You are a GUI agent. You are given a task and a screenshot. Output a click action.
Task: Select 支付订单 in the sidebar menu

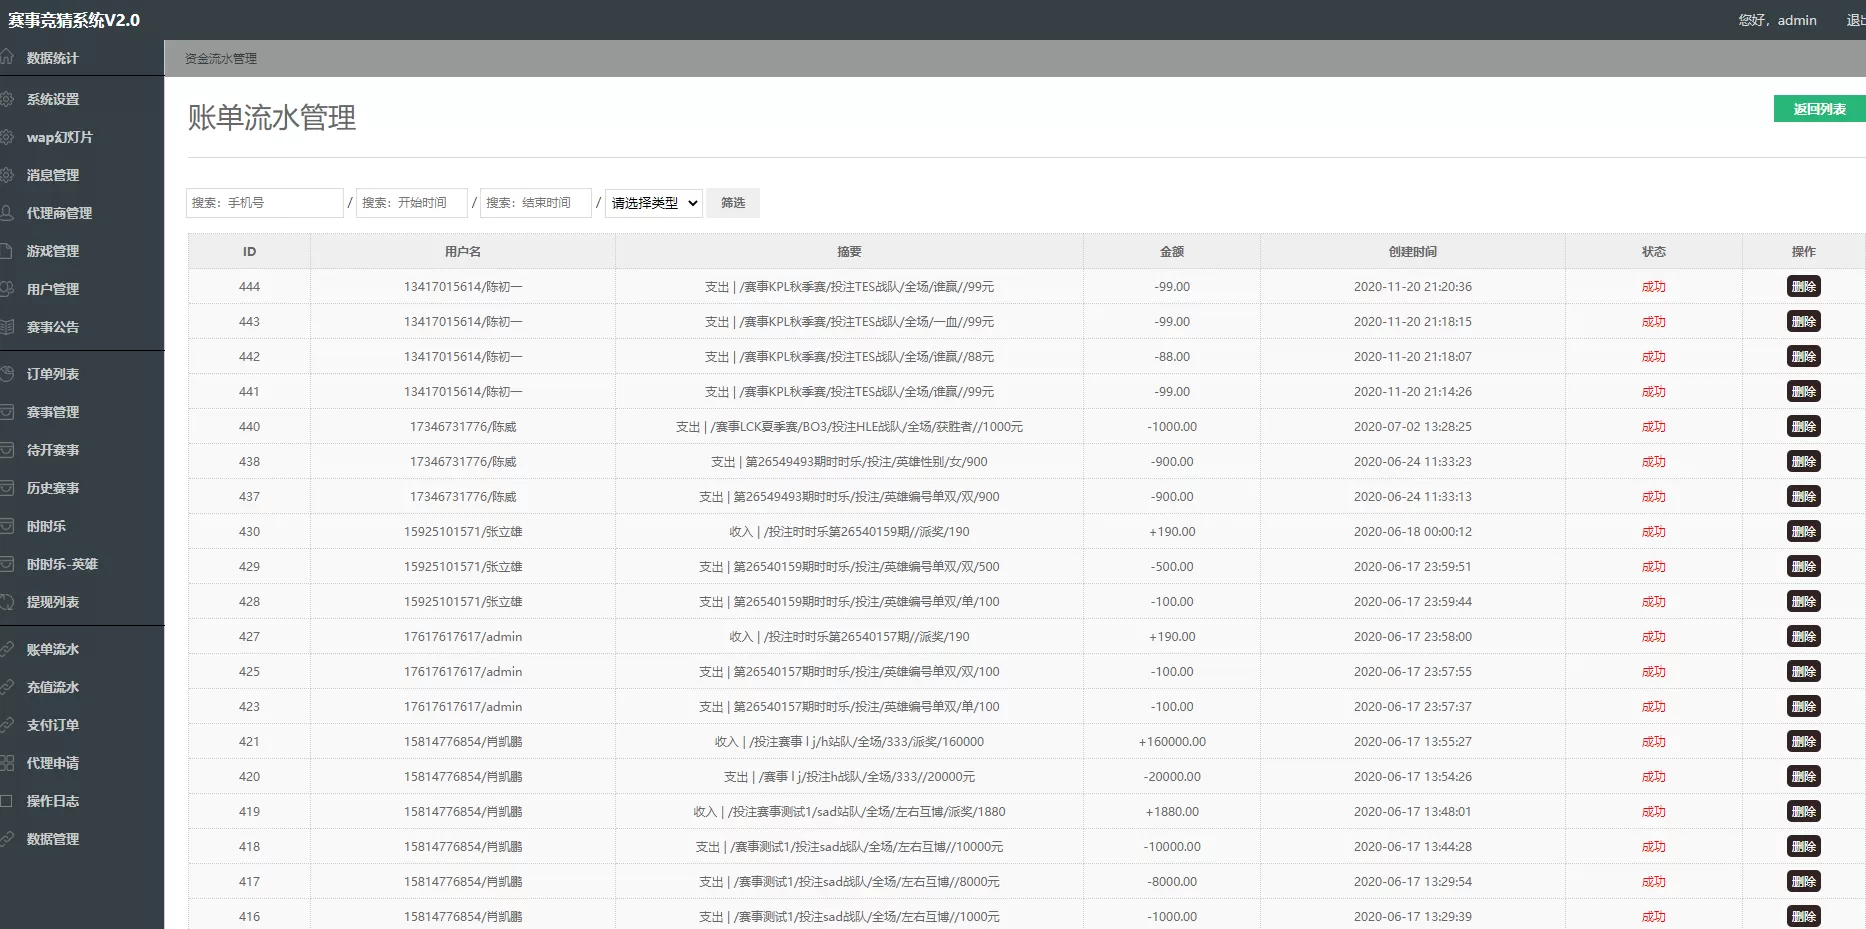click(x=51, y=725)
